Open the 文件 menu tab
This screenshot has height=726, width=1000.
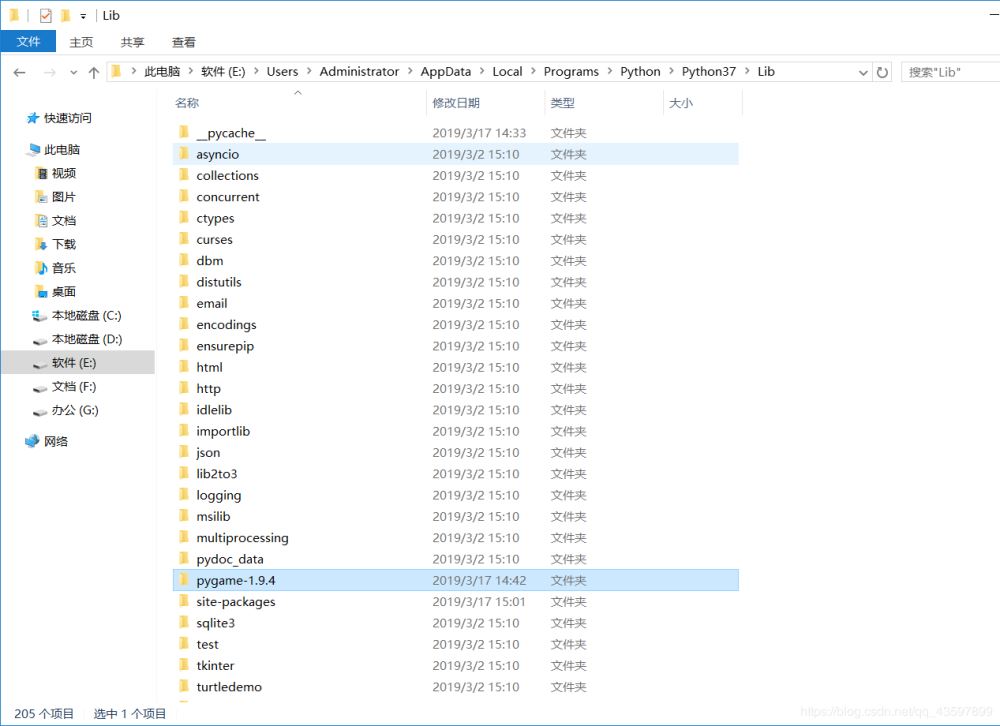click(28, 41)
